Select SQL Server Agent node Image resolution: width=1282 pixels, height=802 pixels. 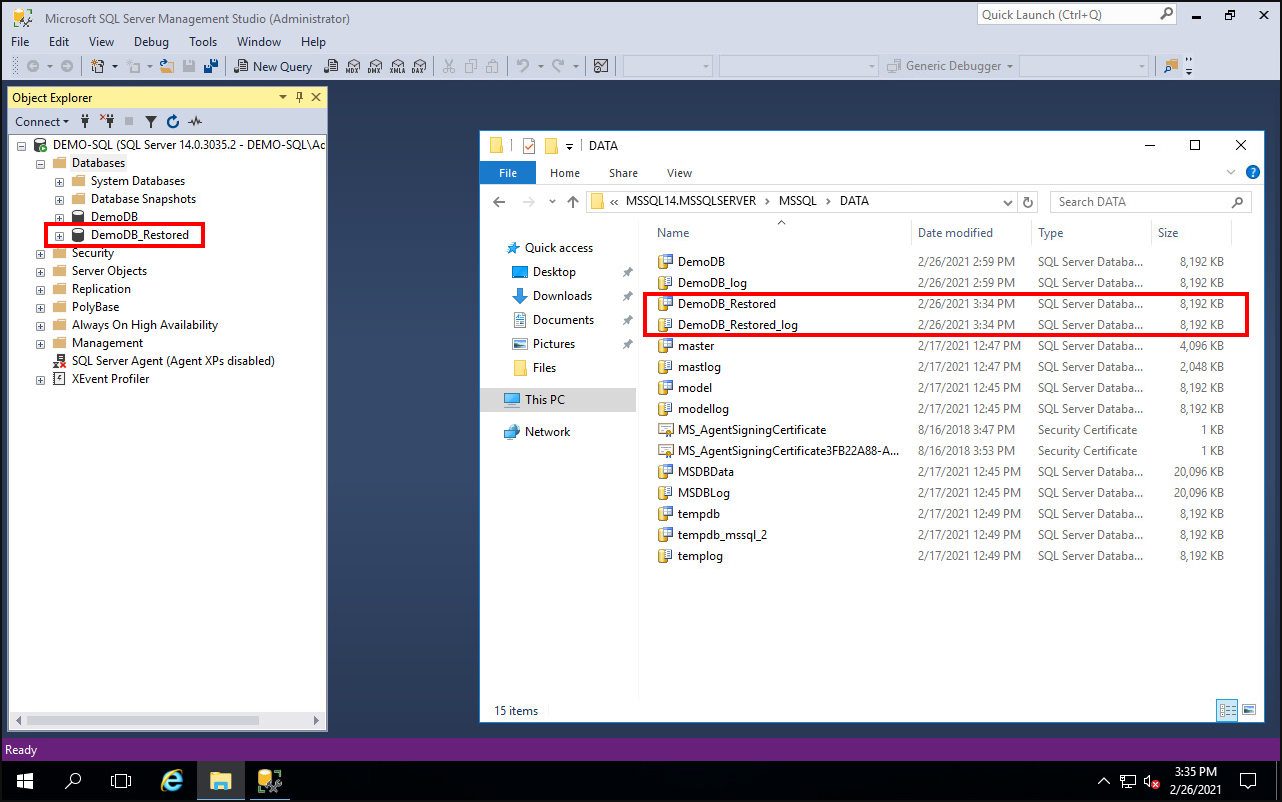173,361
